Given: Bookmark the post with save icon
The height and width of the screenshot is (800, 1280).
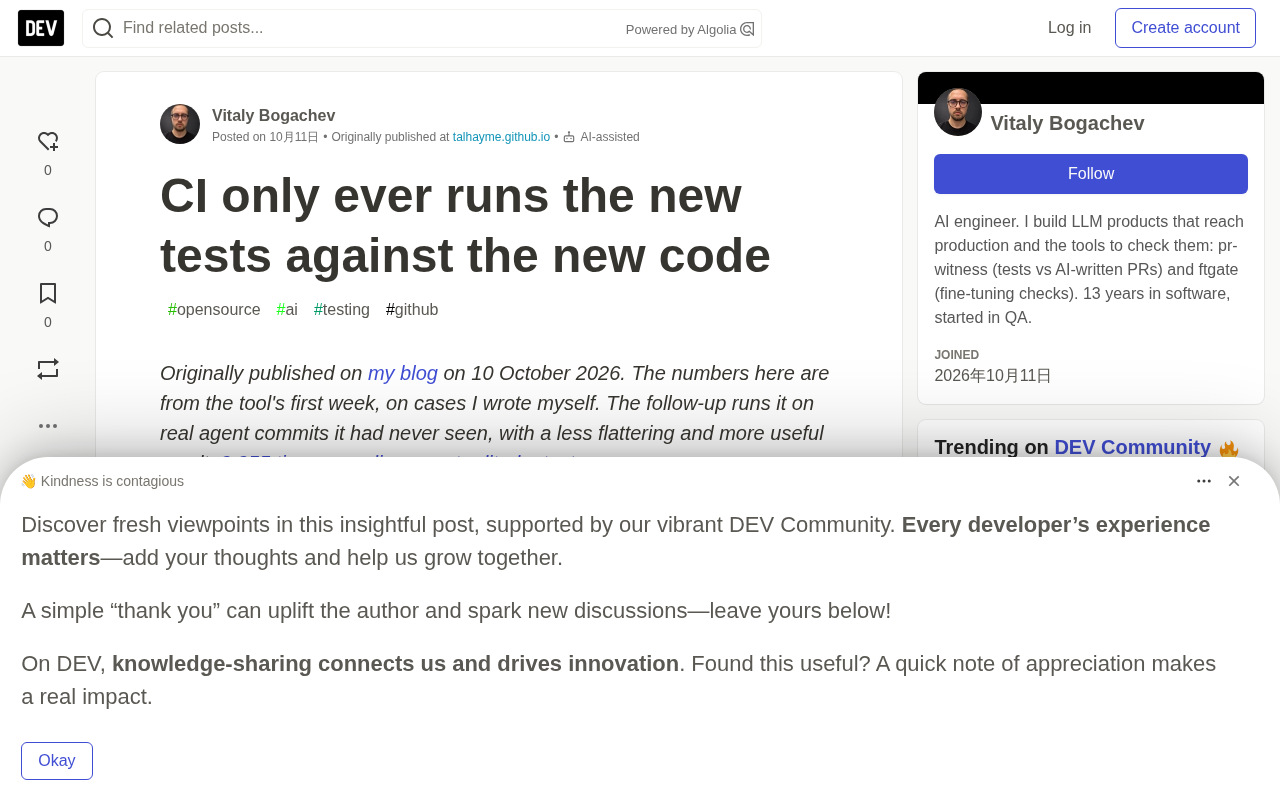Looking at the screenshot, I should [x=48, y=293].
